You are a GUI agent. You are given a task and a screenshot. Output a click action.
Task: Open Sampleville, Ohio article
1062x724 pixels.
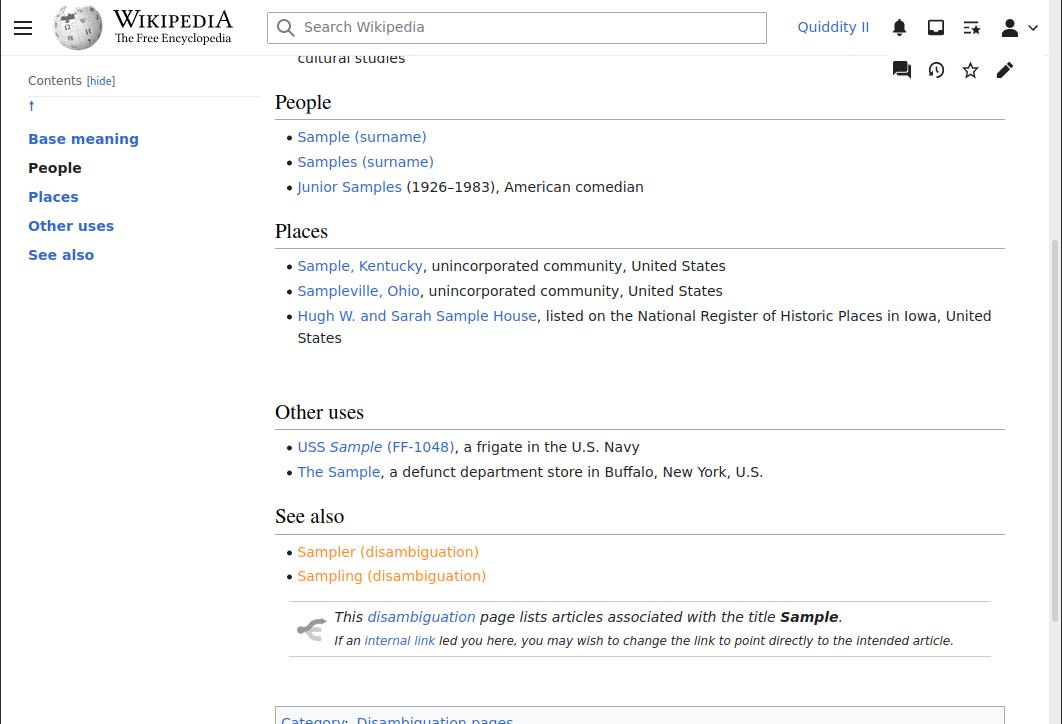pos(358,291)
